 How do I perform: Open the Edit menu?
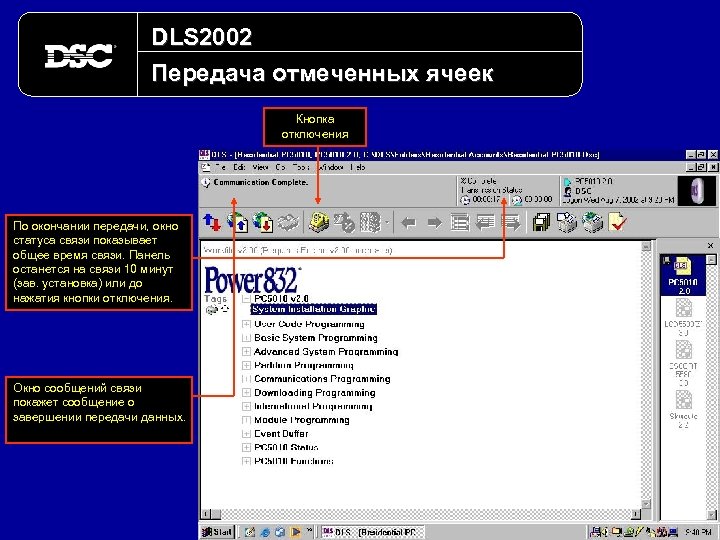click(x=239, y=167)
